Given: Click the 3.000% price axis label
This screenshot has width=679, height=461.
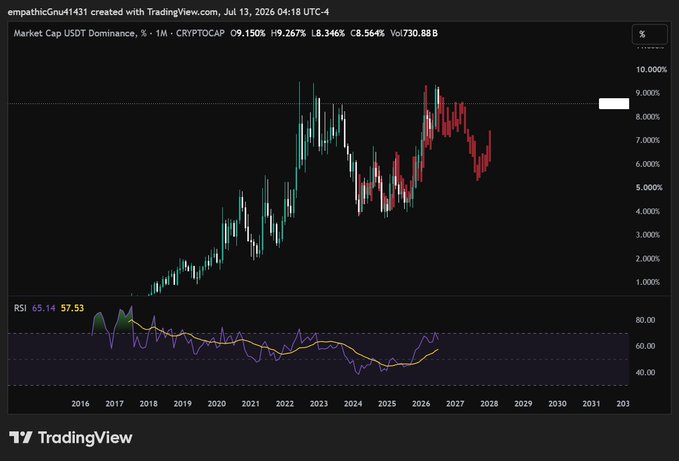Looking at the screenshot, I should [648, 235].
